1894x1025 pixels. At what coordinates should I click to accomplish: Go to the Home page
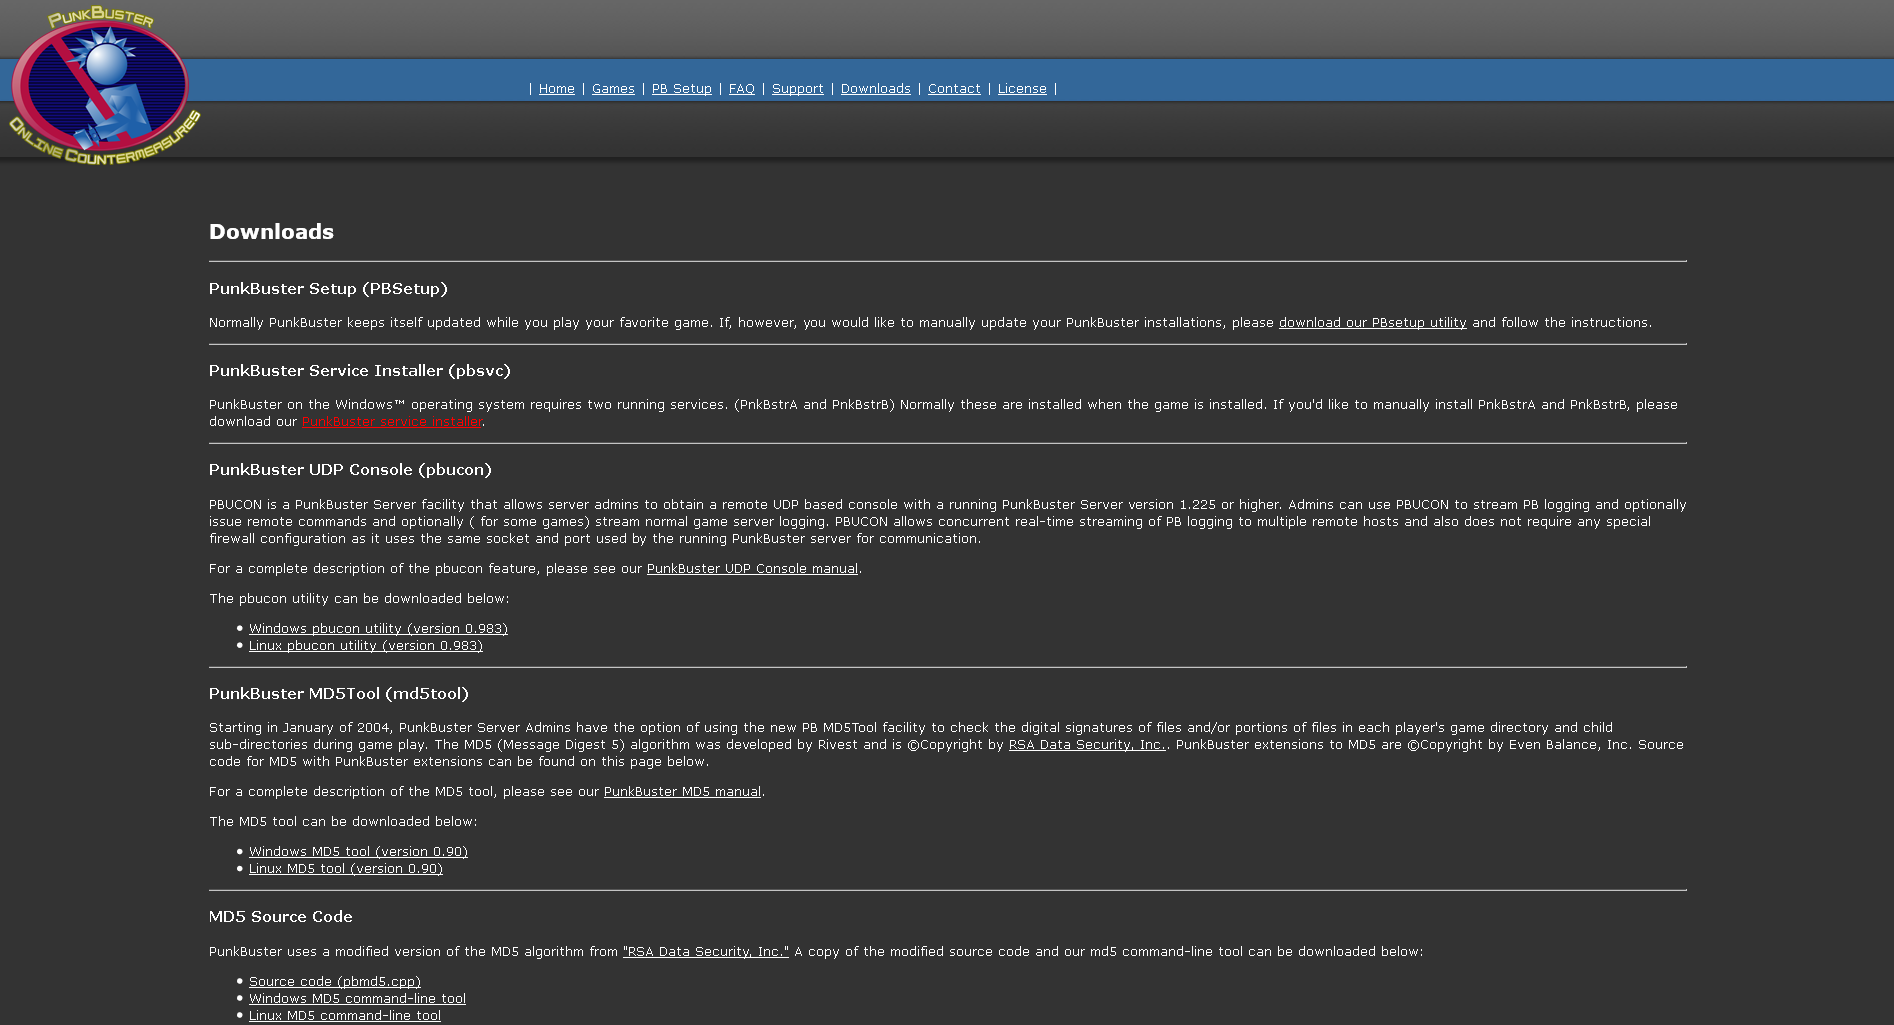point(557,89)
